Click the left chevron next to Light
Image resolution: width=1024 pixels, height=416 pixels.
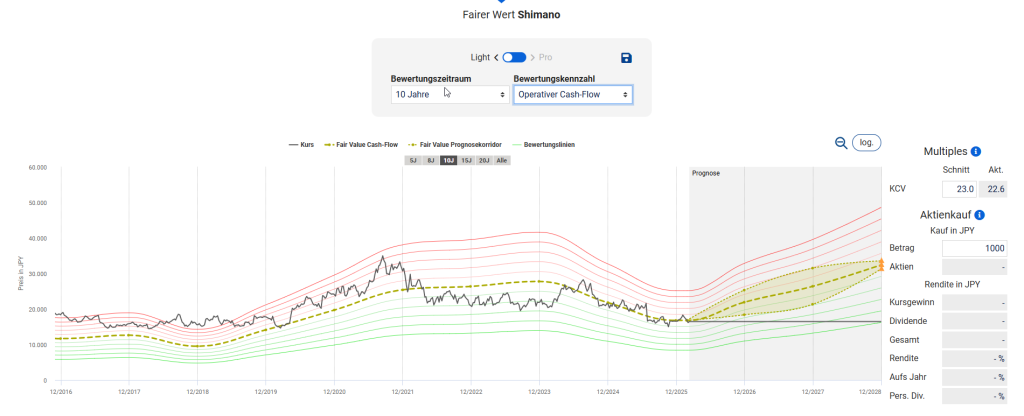click(496, 58)
